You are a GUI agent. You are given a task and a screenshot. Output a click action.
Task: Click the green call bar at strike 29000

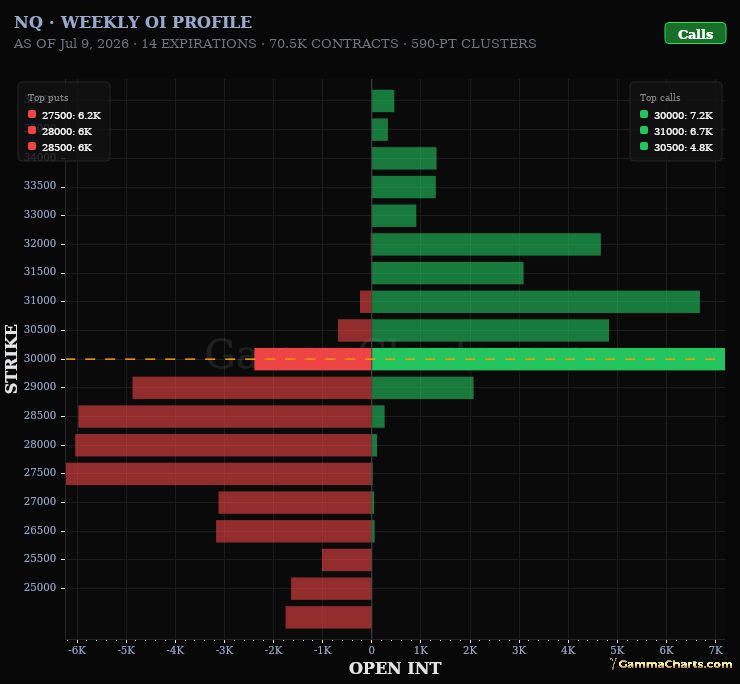tap(422, 388)
